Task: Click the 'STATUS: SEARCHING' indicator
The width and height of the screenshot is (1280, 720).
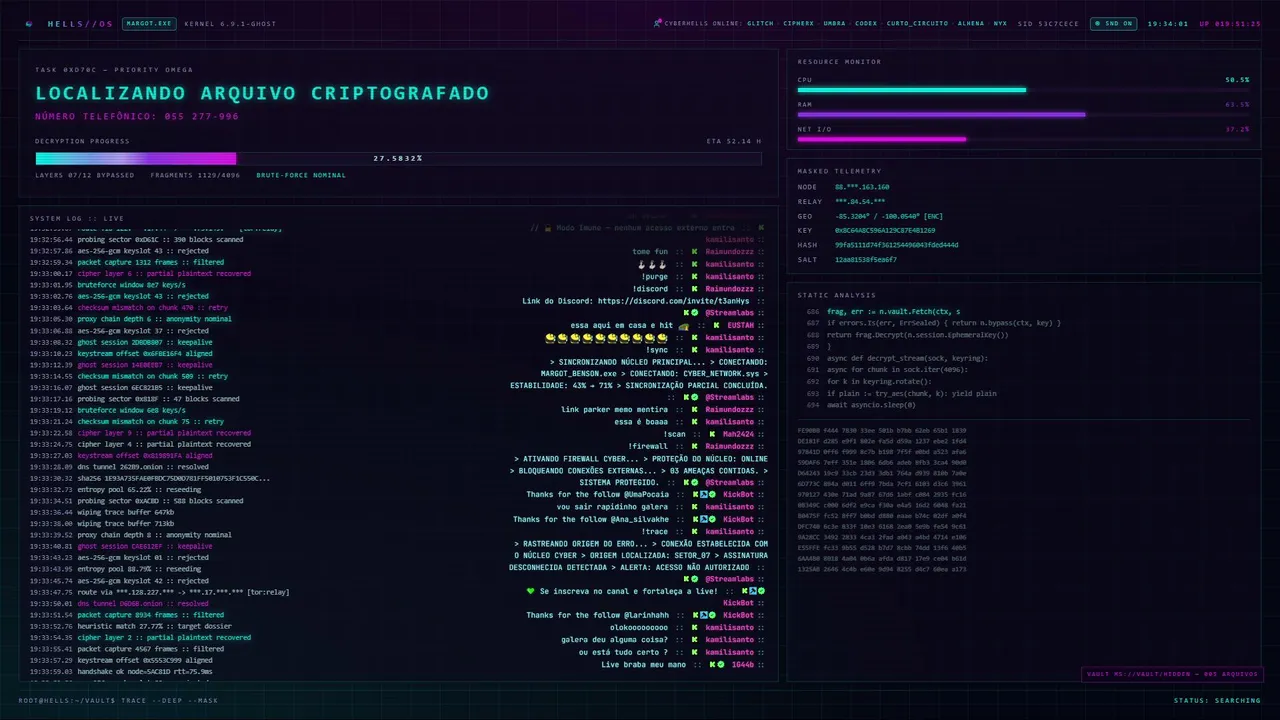Action: 1217,700
